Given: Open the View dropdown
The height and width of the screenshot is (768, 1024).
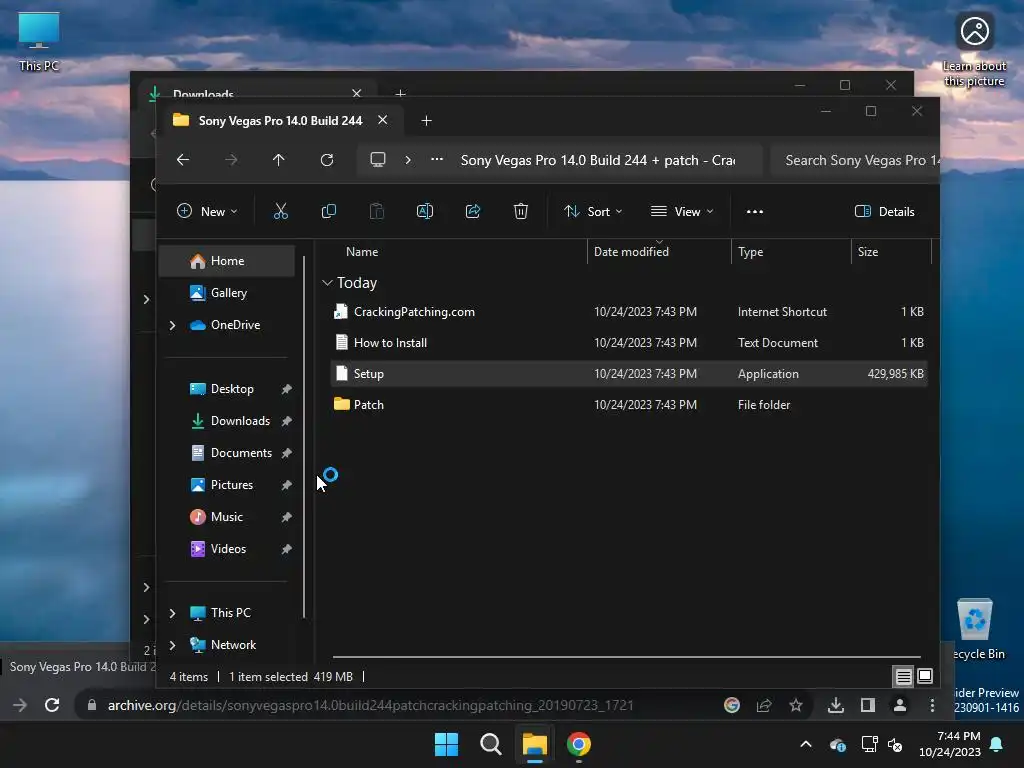Looking at the screenshot, I should (682, 212).
